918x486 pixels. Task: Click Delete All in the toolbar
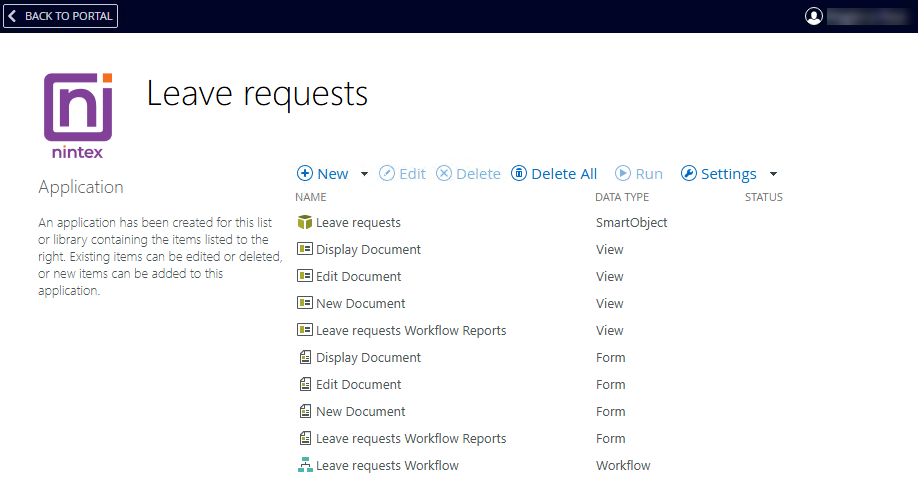[x=554, y=174]
